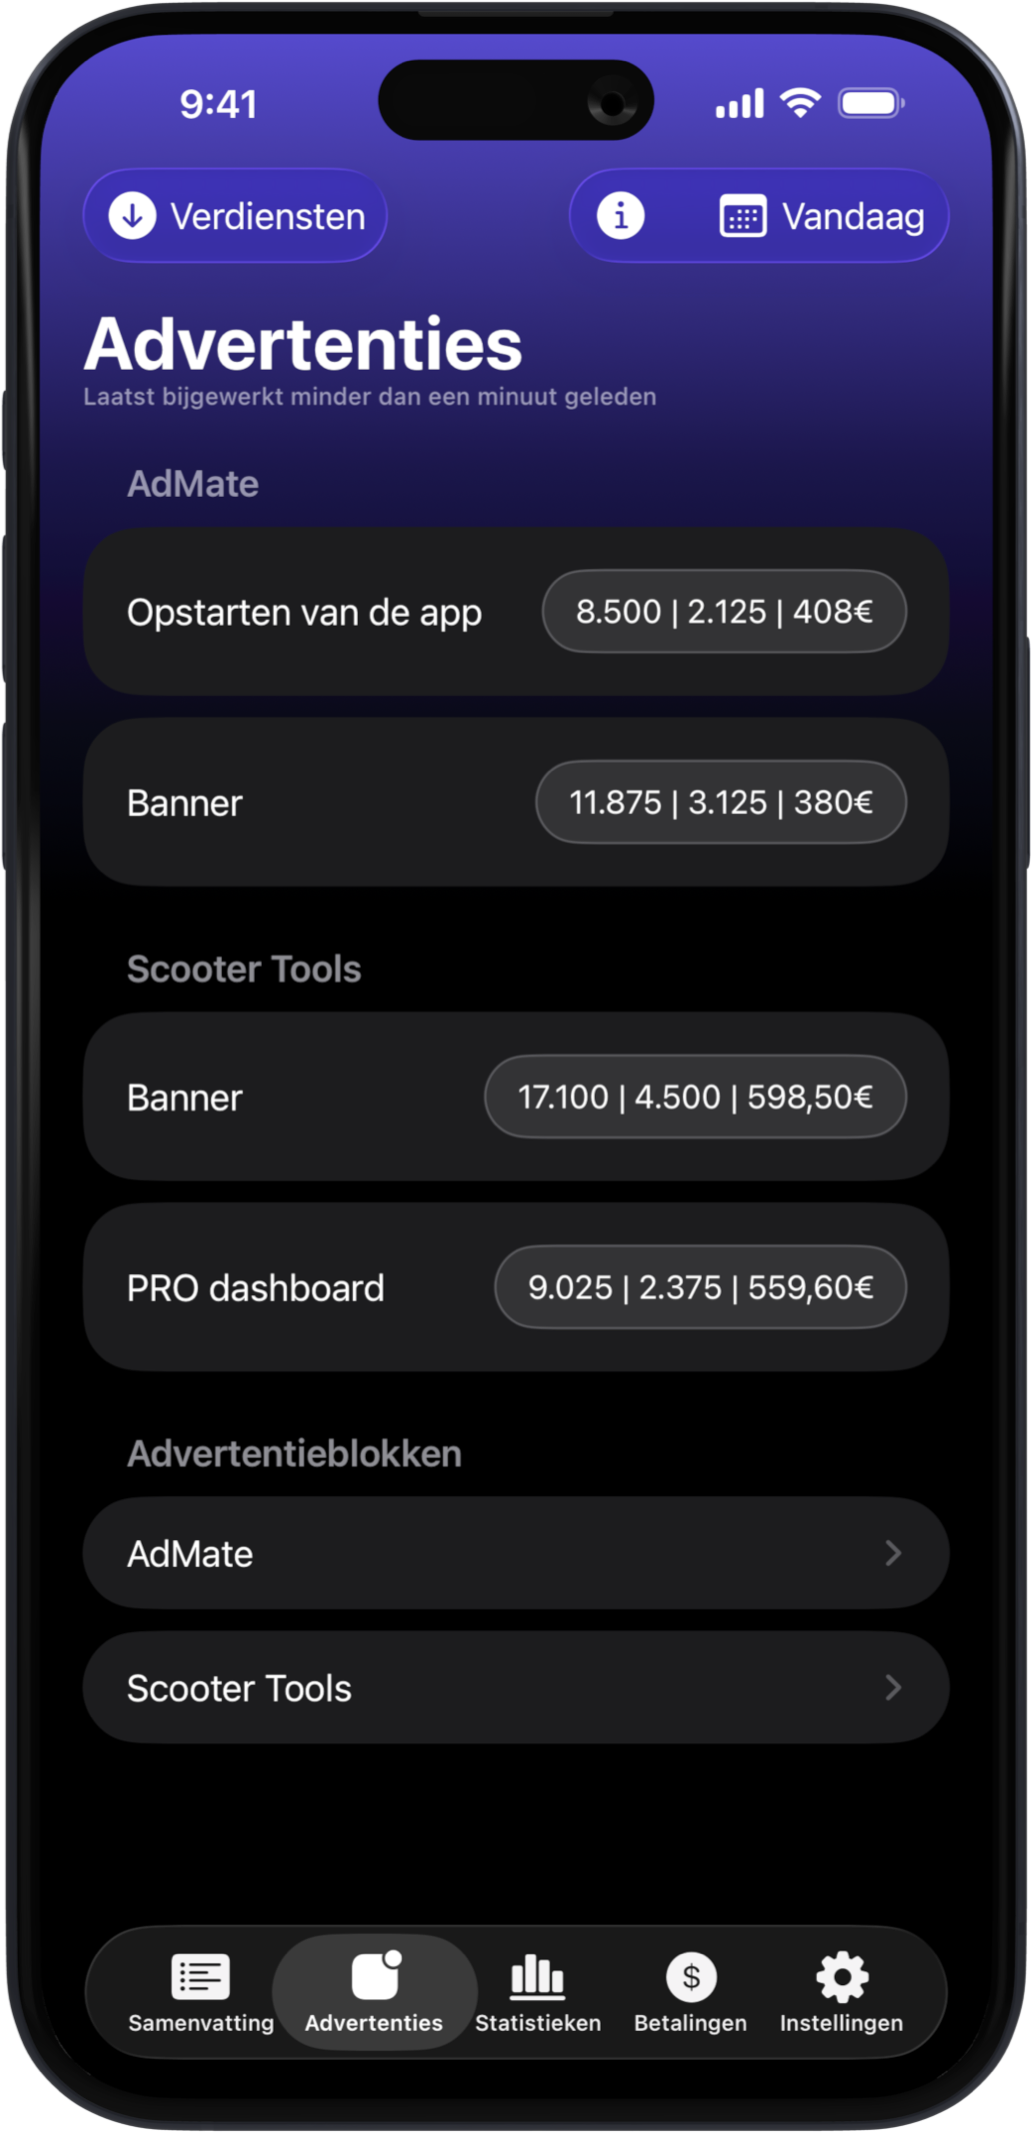Image resolution: width=1031 pixels, height=2133 pixels.
Task: Select the Advertenties tab icon
Action: [375, 1977]
